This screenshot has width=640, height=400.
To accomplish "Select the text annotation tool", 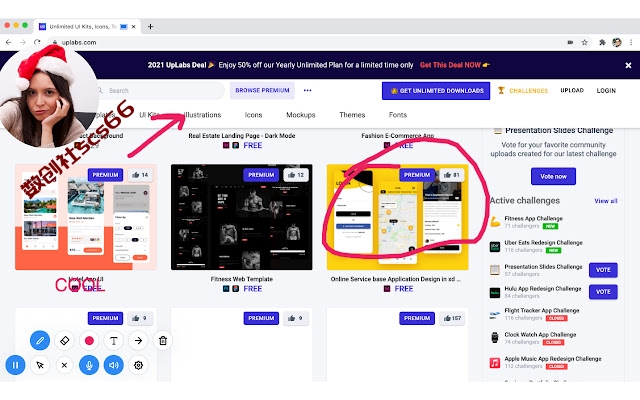I will [x=113, y=340].
